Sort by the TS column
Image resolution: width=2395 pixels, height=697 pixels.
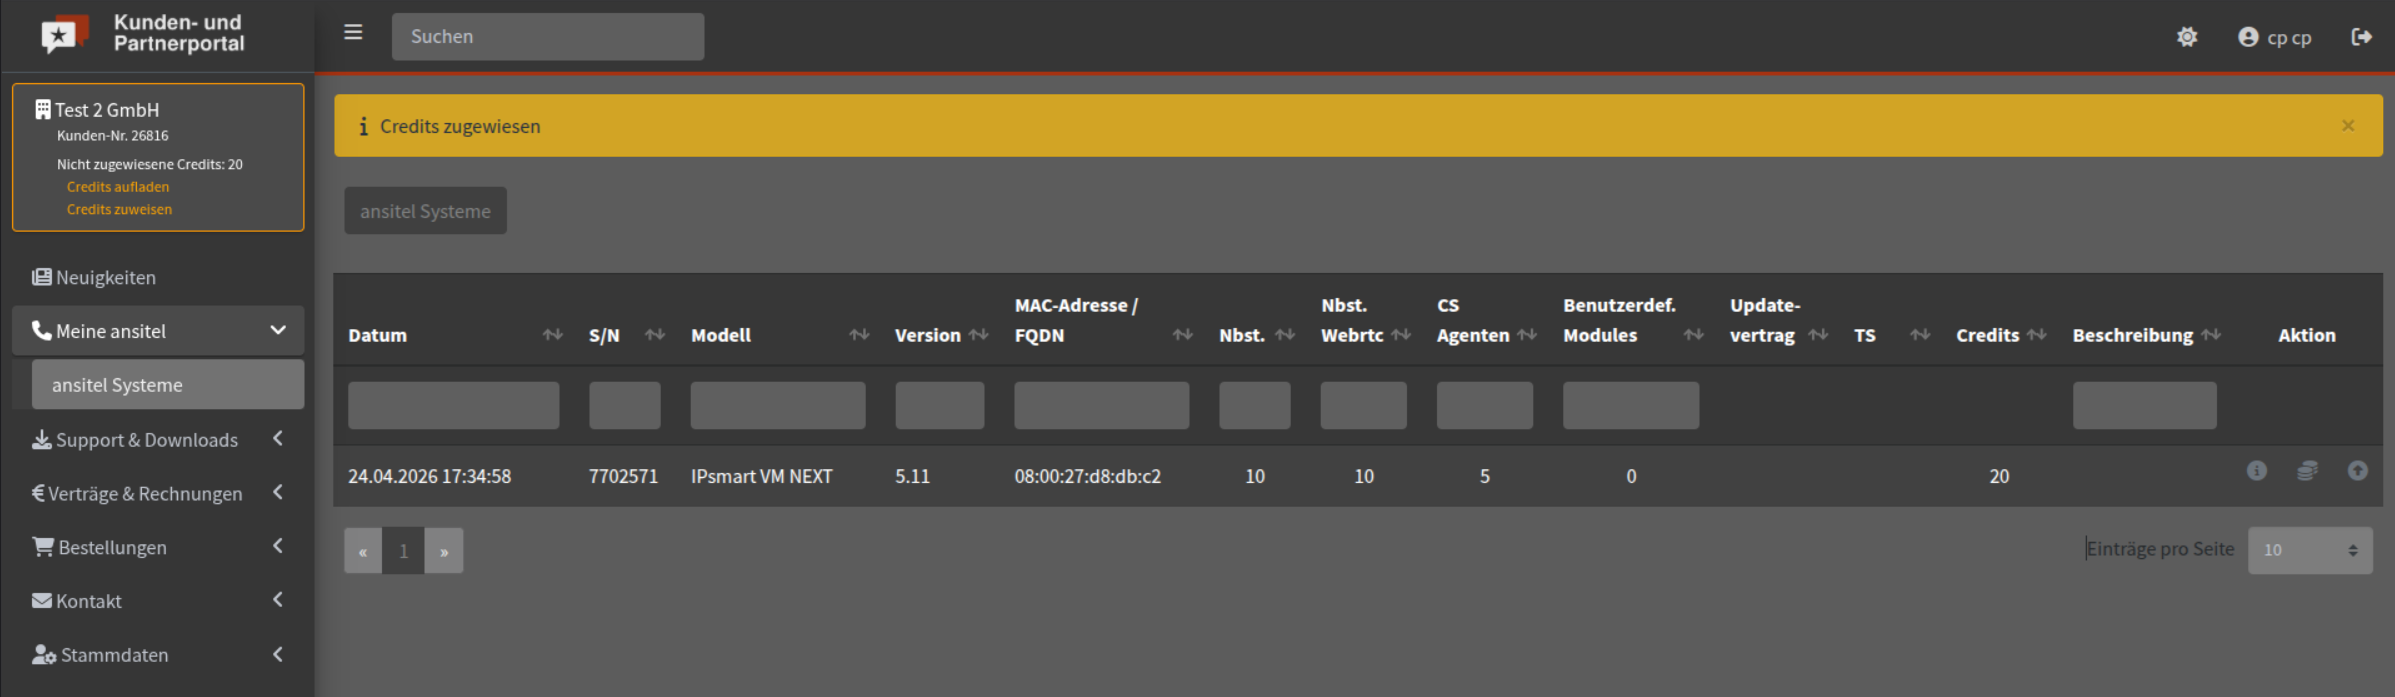(1920, 335)
